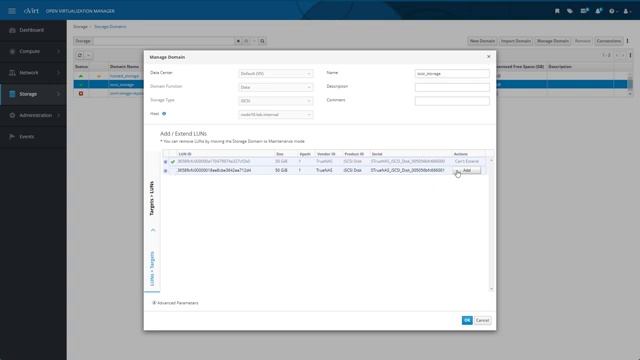
Task: Switch to the Targets > LUNs tab
Action: pyautogui.click(x=152, y=198)
